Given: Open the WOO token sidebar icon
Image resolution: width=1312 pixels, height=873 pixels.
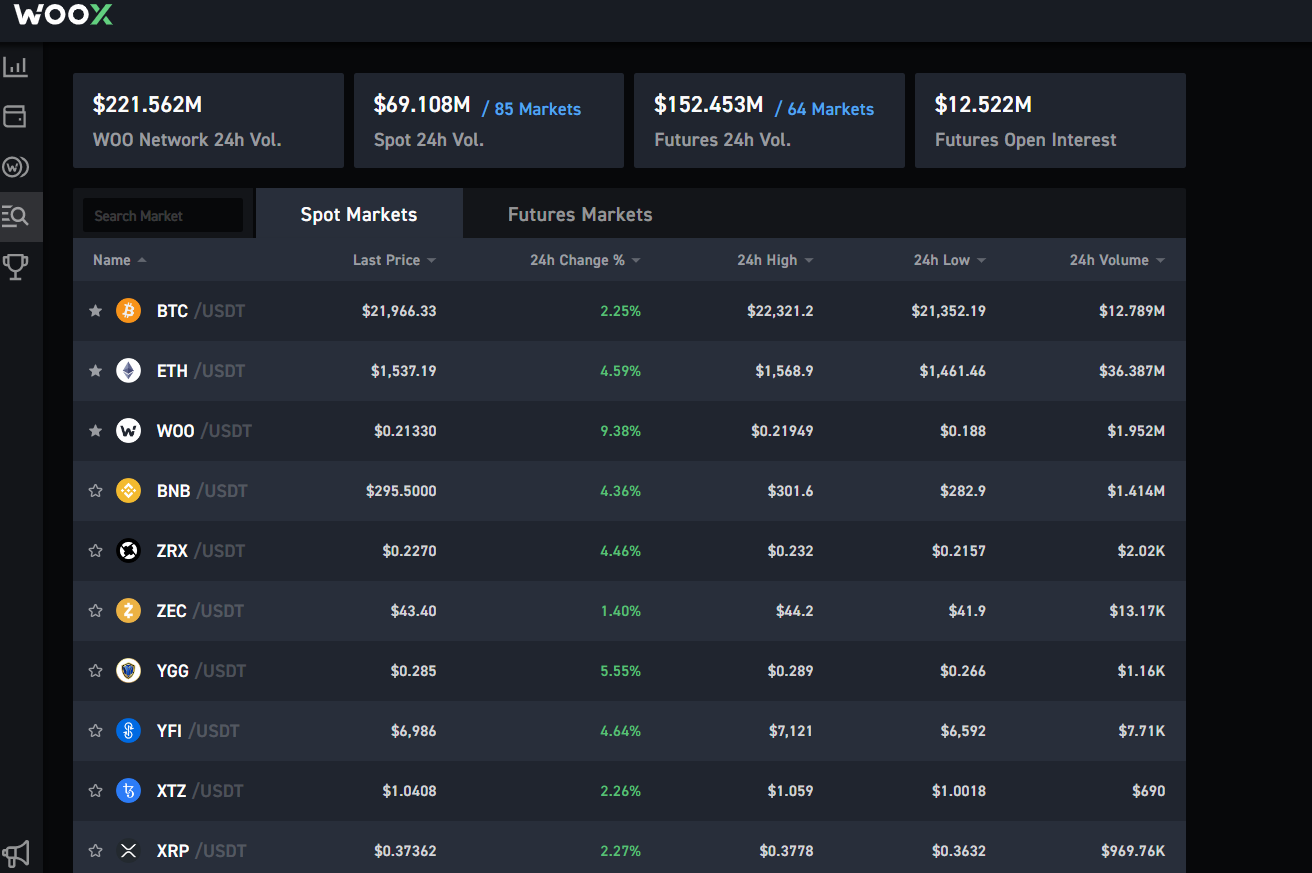Looking at the screenshot, I should (x=15, y=167).
